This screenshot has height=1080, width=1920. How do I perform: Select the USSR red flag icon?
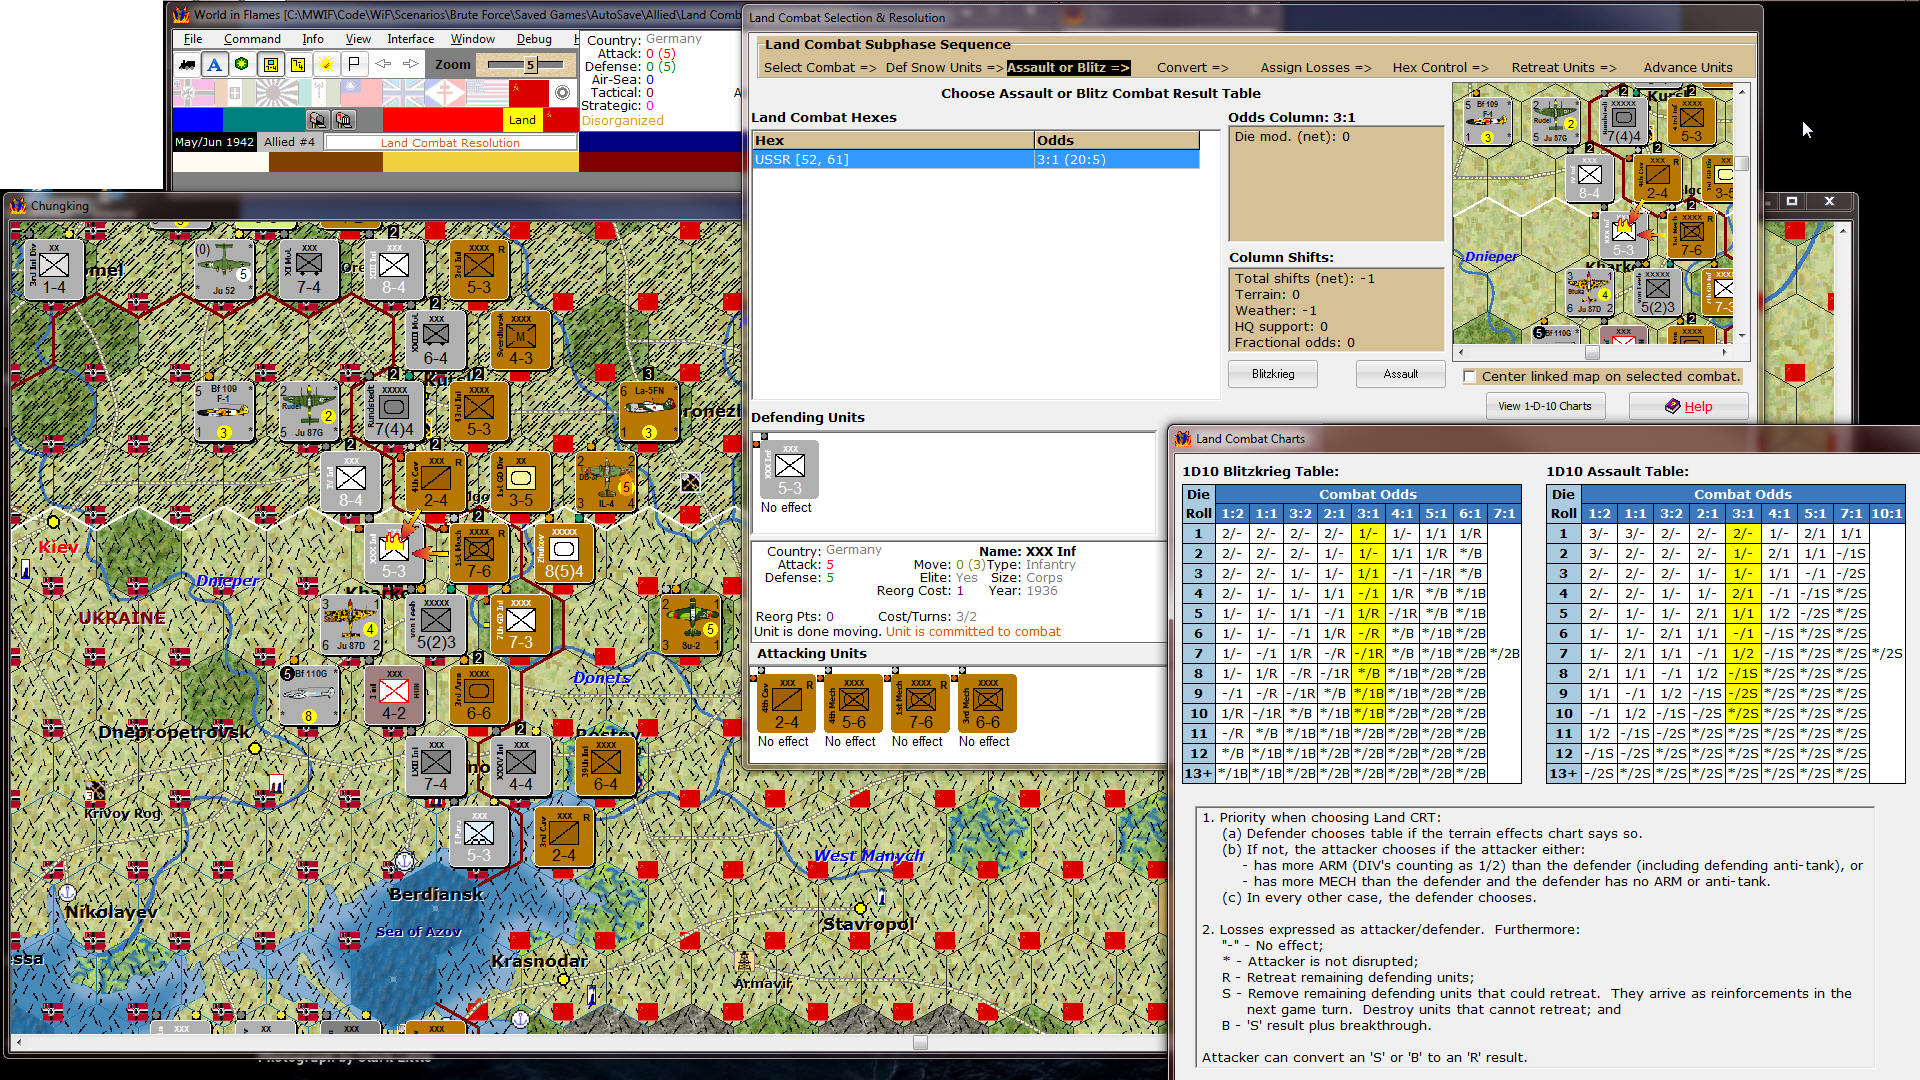(528, 93)
